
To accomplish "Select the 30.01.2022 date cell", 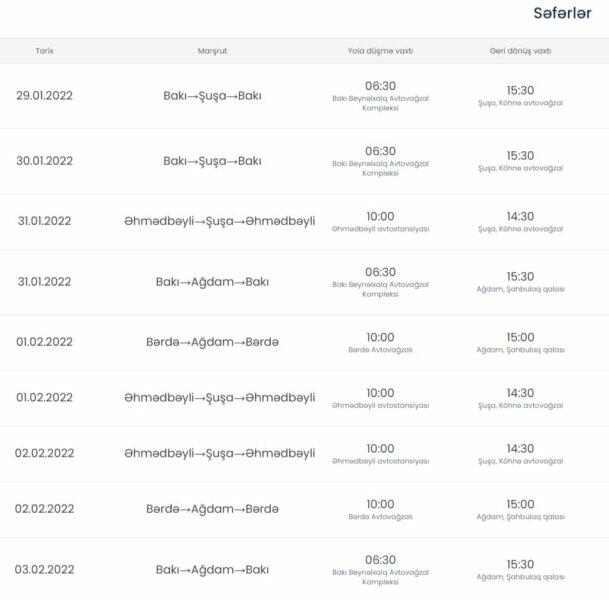I will 44,160.
